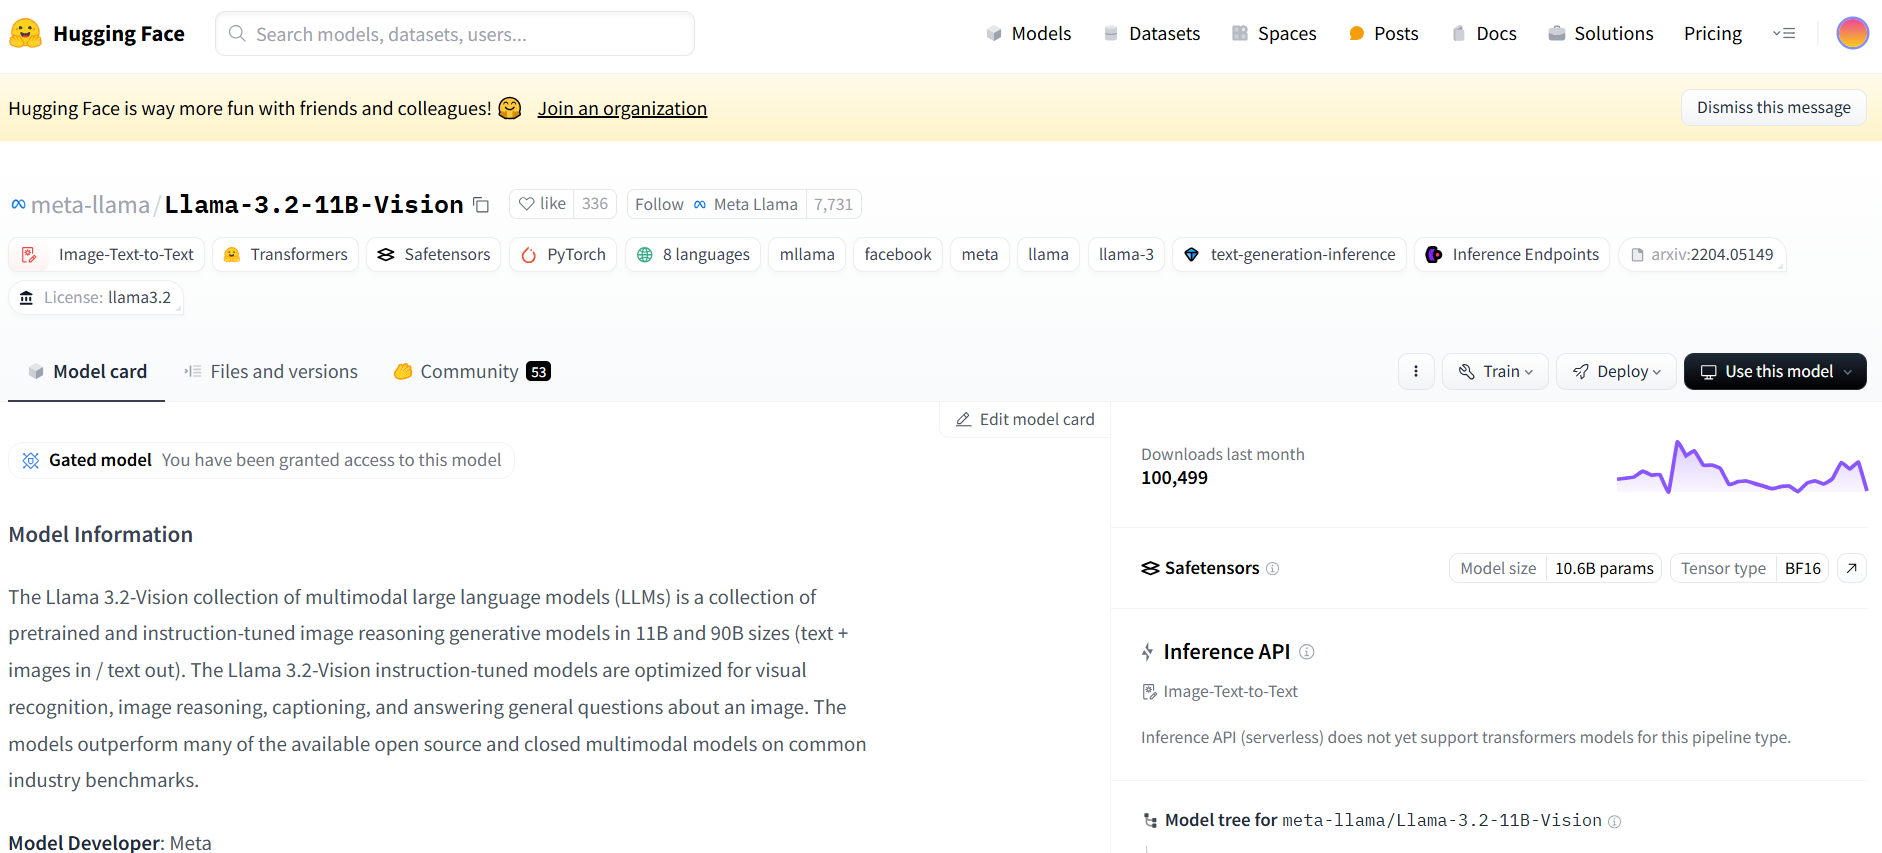Click the Join an organization link
The width and height of the screenshot is (1882, 853).
coord(622,108)
